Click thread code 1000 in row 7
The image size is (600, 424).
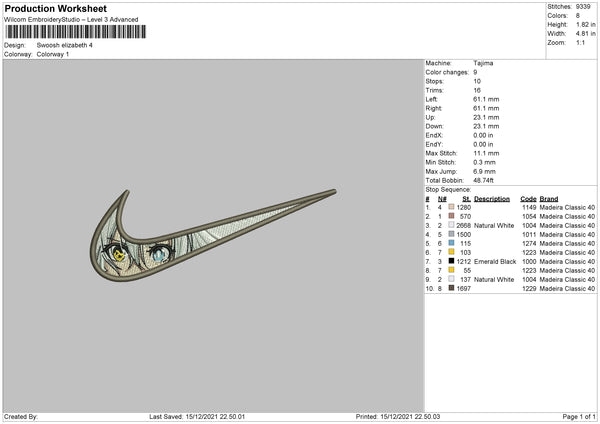[x=529, y=261]
